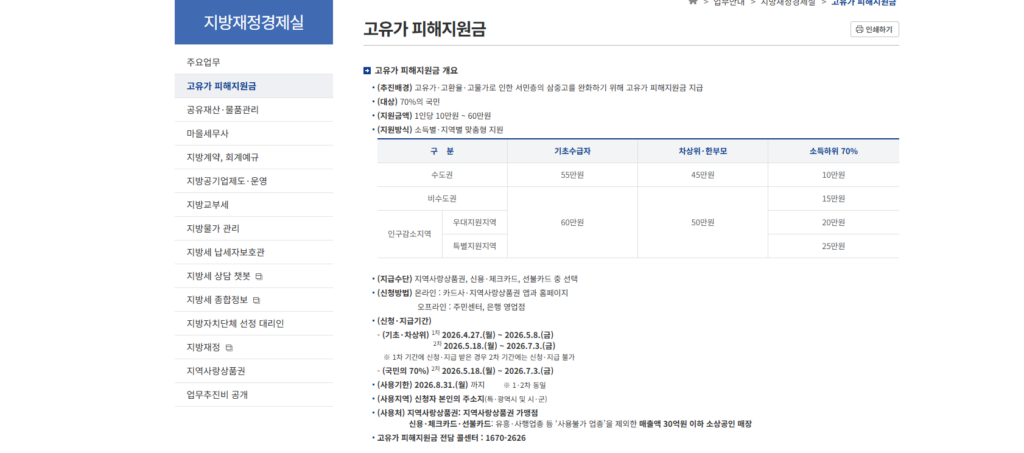Click the 차상위·한부모 column header
This screenshot has height=453, width=1024.
pos(703,151)
